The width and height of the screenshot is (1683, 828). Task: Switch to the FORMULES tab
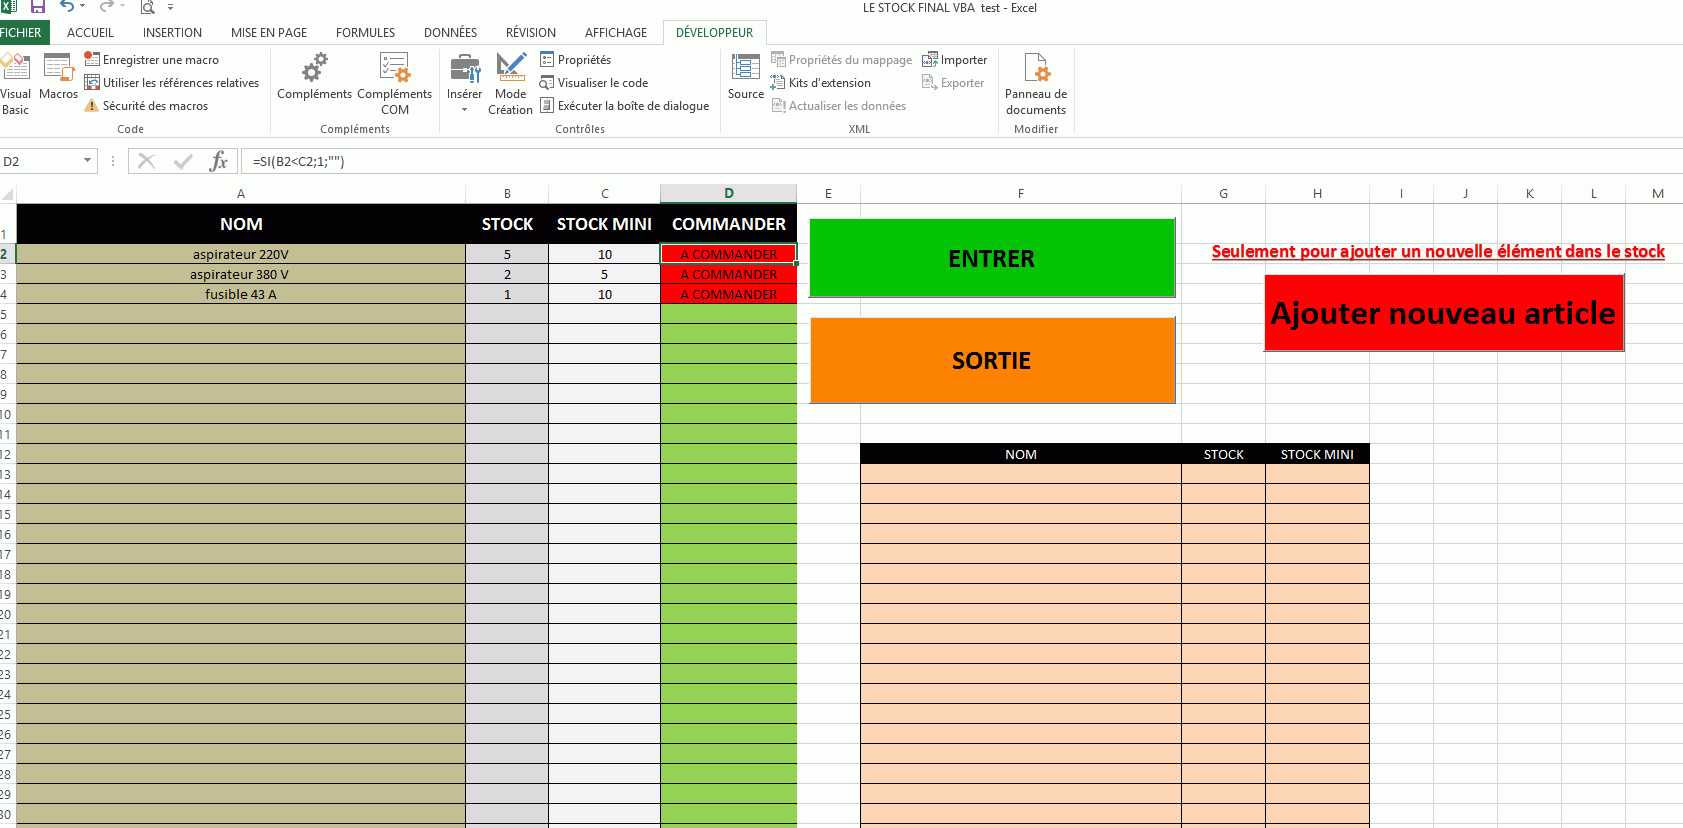point(365,33)
